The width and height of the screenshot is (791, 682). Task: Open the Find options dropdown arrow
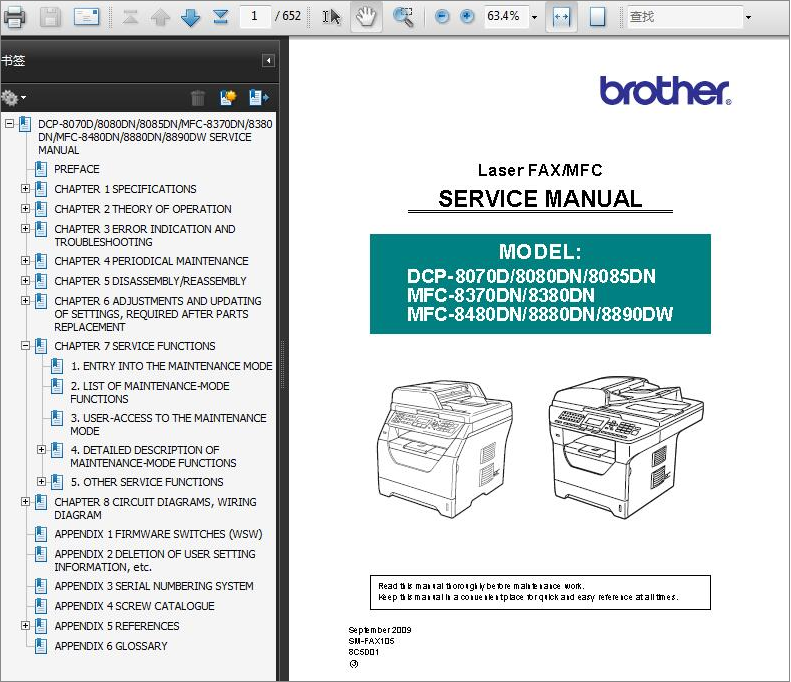coord(749,17)
